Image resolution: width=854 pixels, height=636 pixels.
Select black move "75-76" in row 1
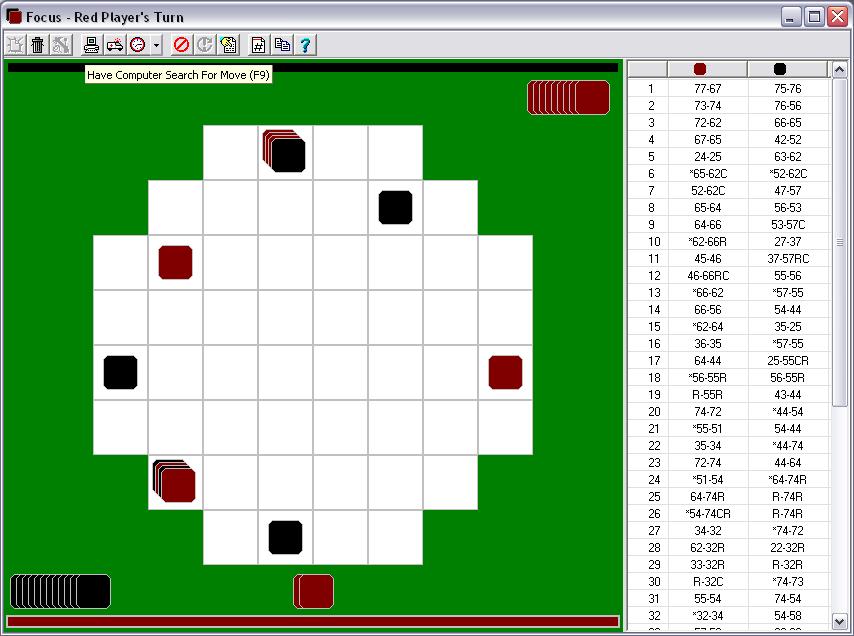pyautogui.click(x=788, y=89)
